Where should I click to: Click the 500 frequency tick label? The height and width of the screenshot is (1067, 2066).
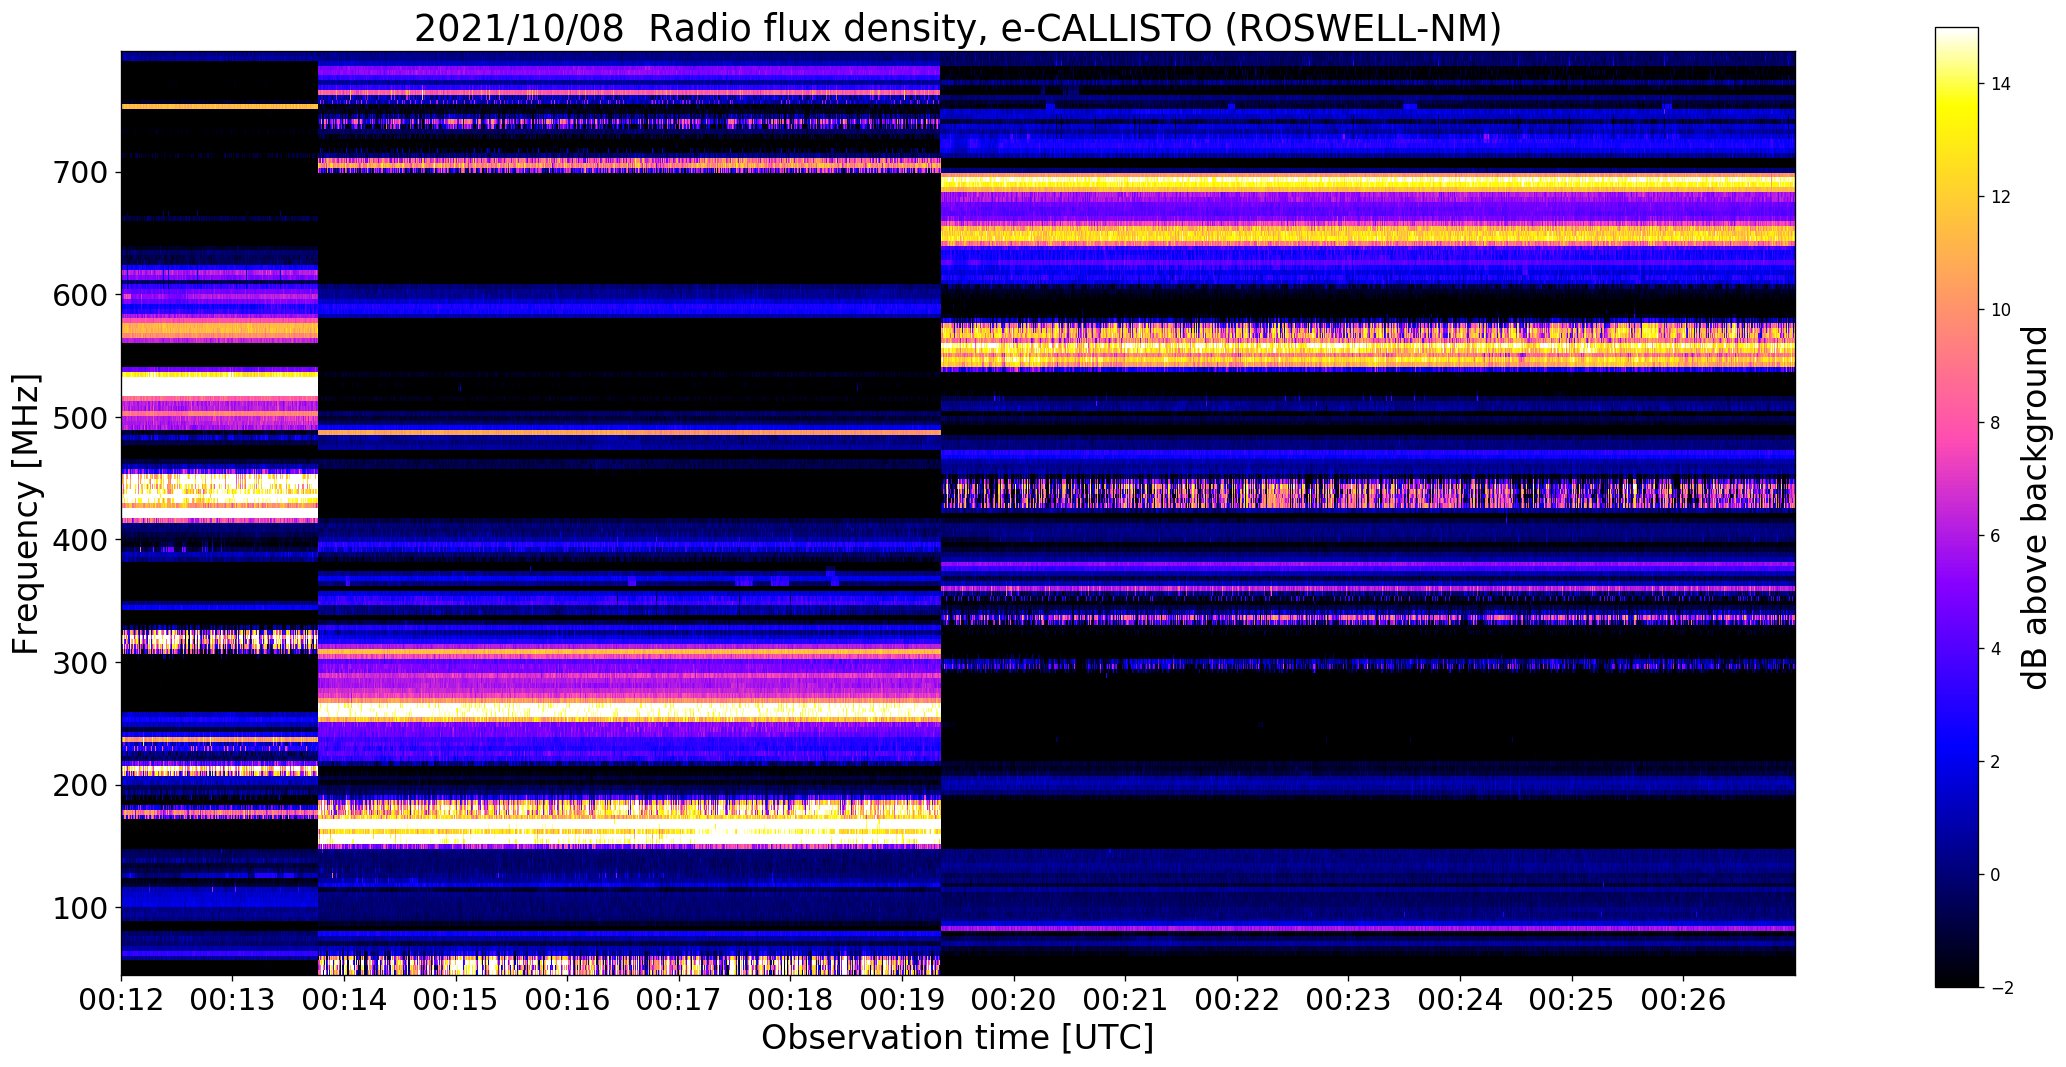coord(78,419)
